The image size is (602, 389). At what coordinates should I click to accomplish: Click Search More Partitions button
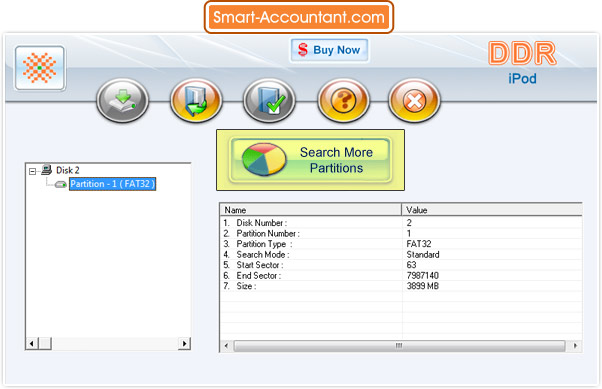click(310, 160)
